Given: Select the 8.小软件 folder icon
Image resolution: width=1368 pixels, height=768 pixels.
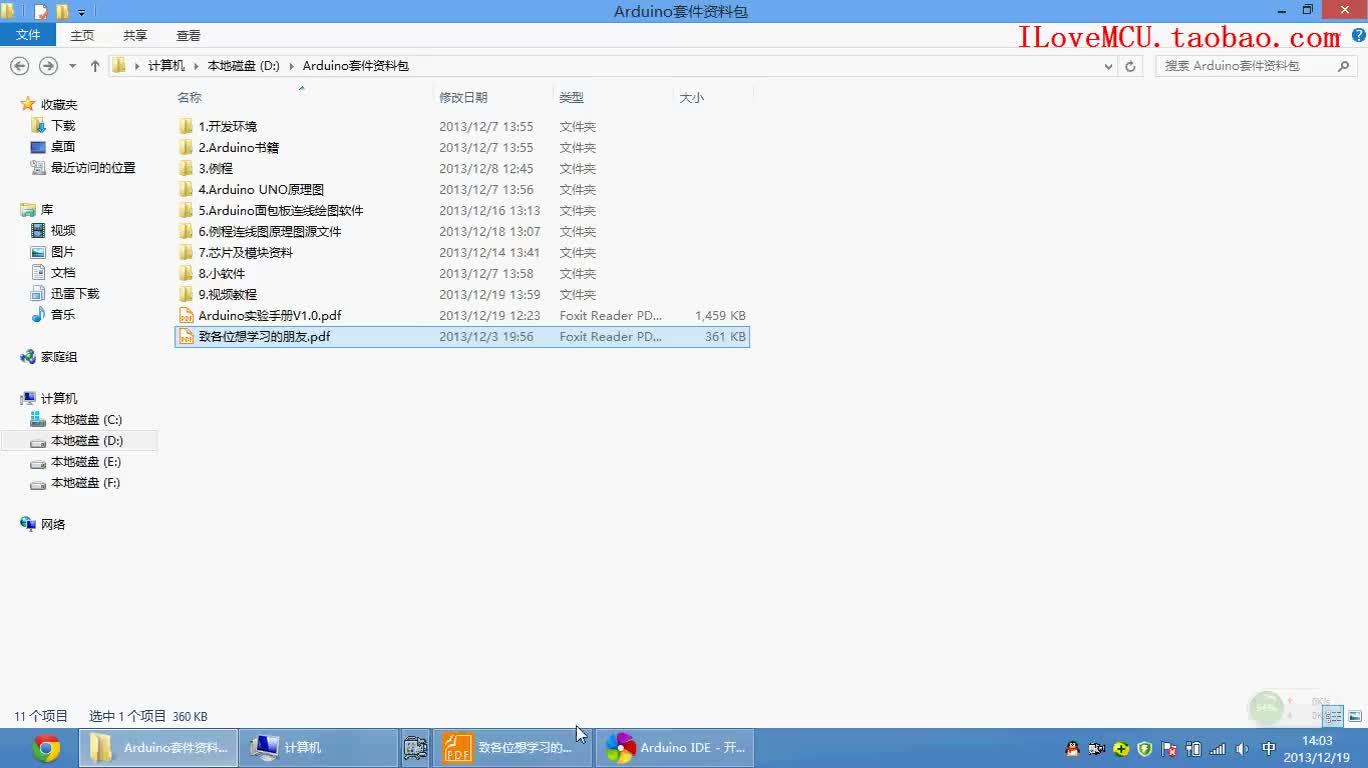Looking at the screenshot, I should pyautogui.click(x=186, y=273).
